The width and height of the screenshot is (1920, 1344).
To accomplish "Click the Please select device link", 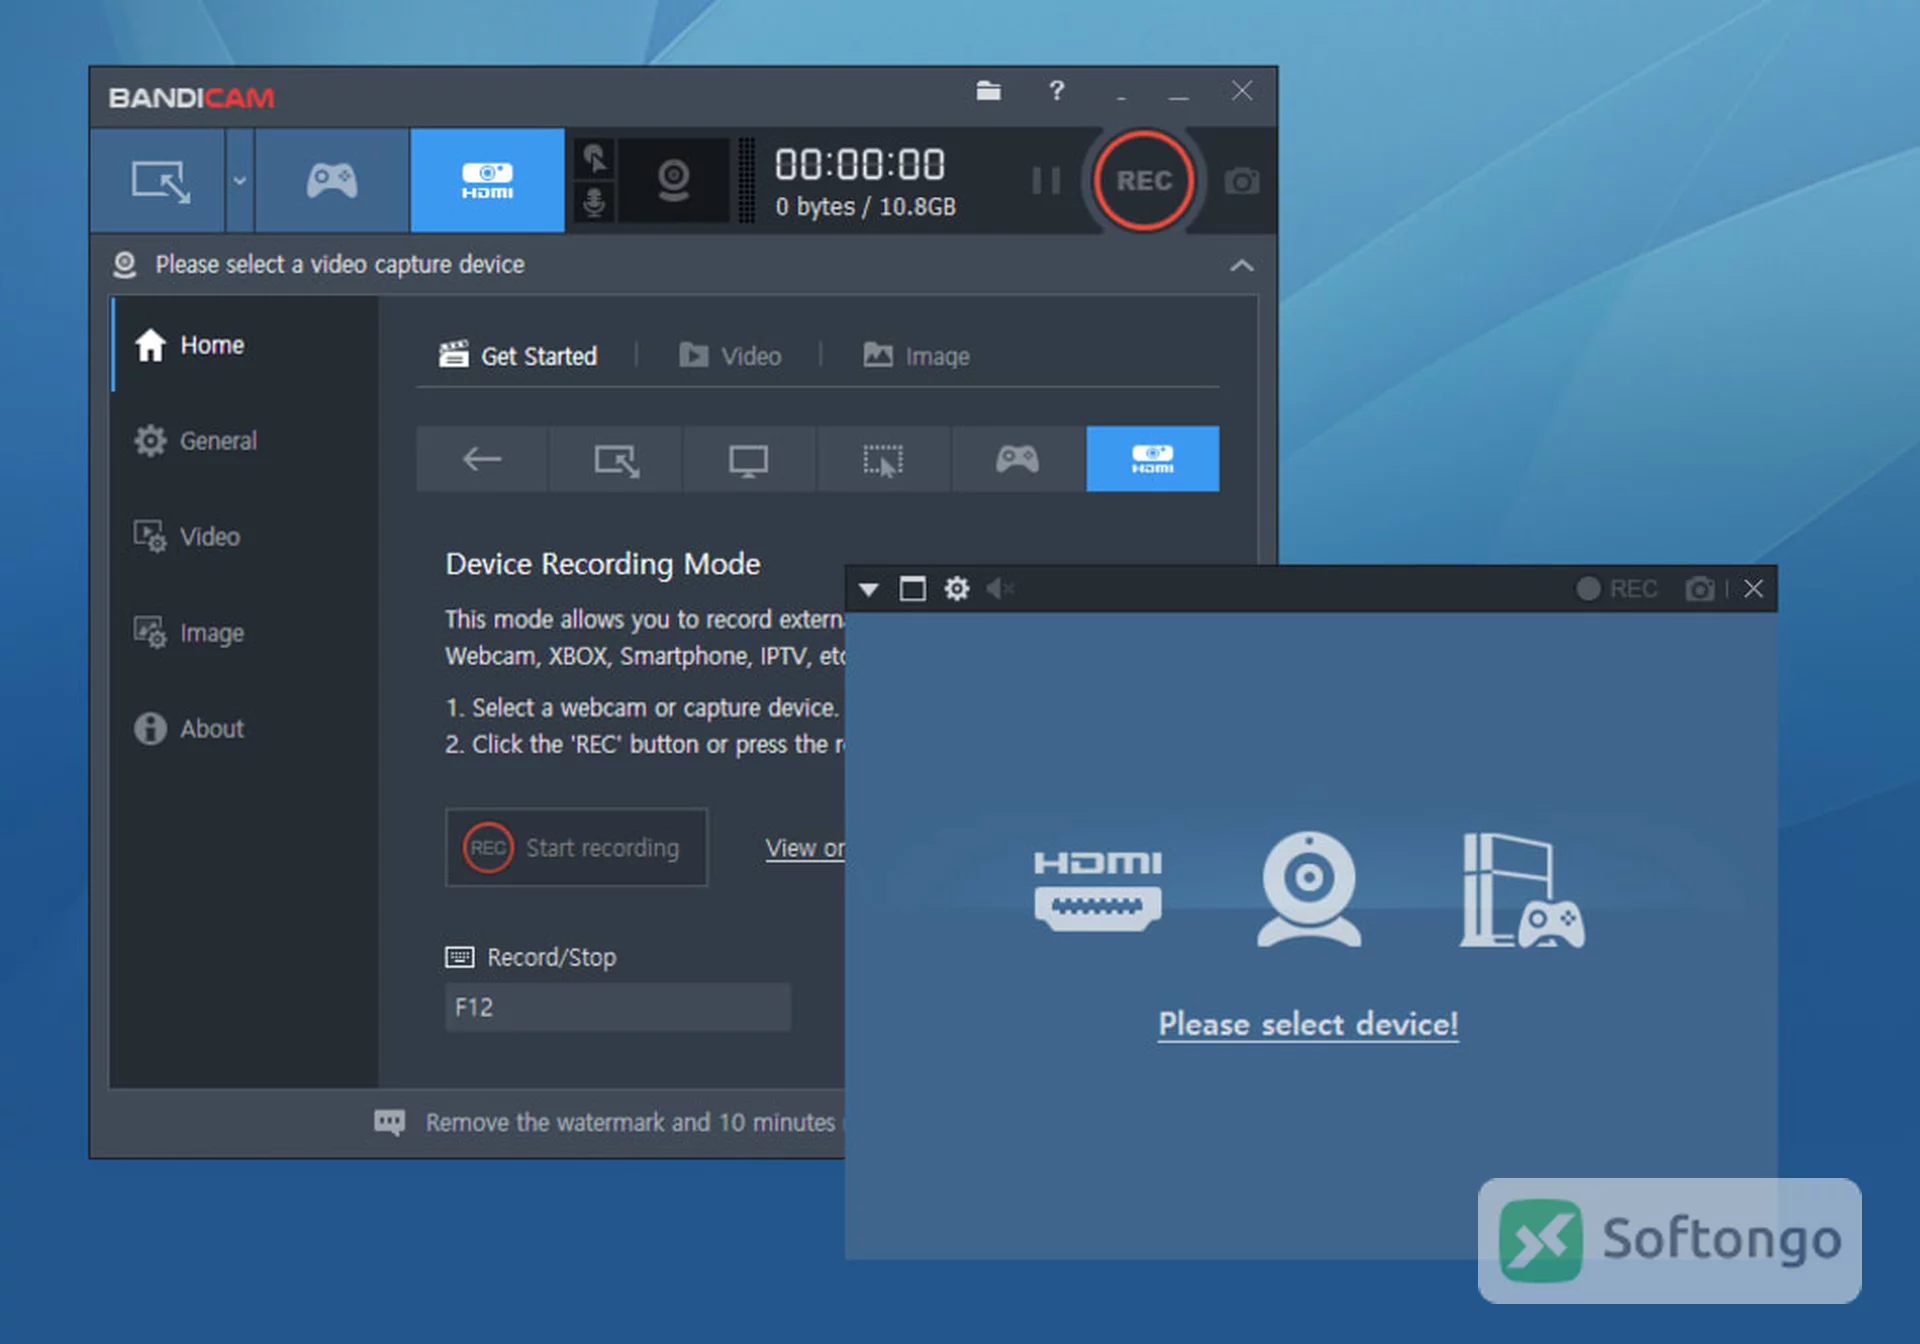I will pos(1308,1024).
